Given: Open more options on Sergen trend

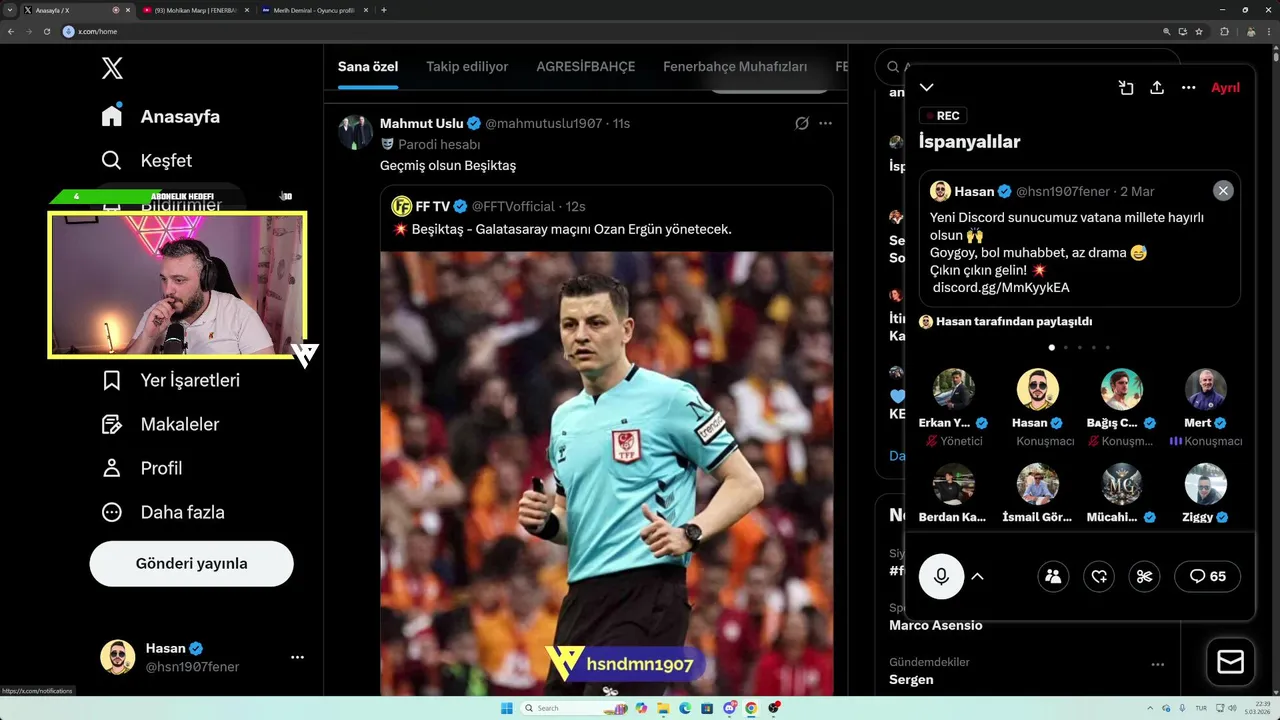Looking at the screenshot, I should (x=1157, y=664).
